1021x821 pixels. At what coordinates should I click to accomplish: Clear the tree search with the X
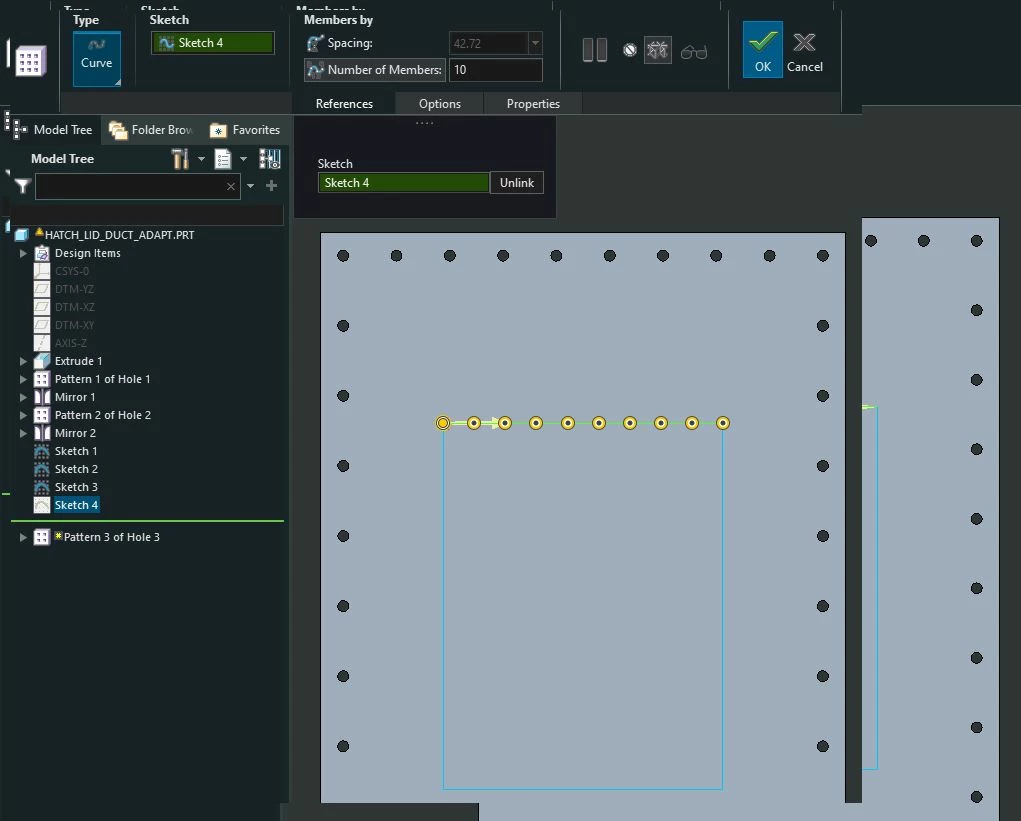(x=231, y=186)
